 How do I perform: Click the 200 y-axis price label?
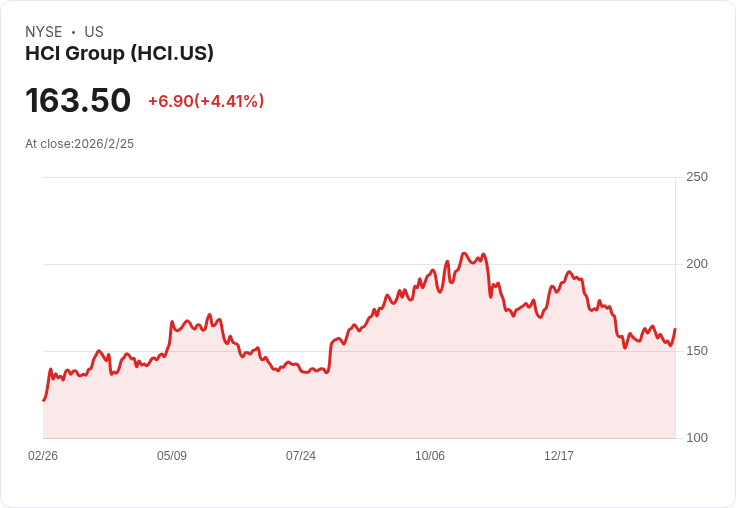click(697, 264)
